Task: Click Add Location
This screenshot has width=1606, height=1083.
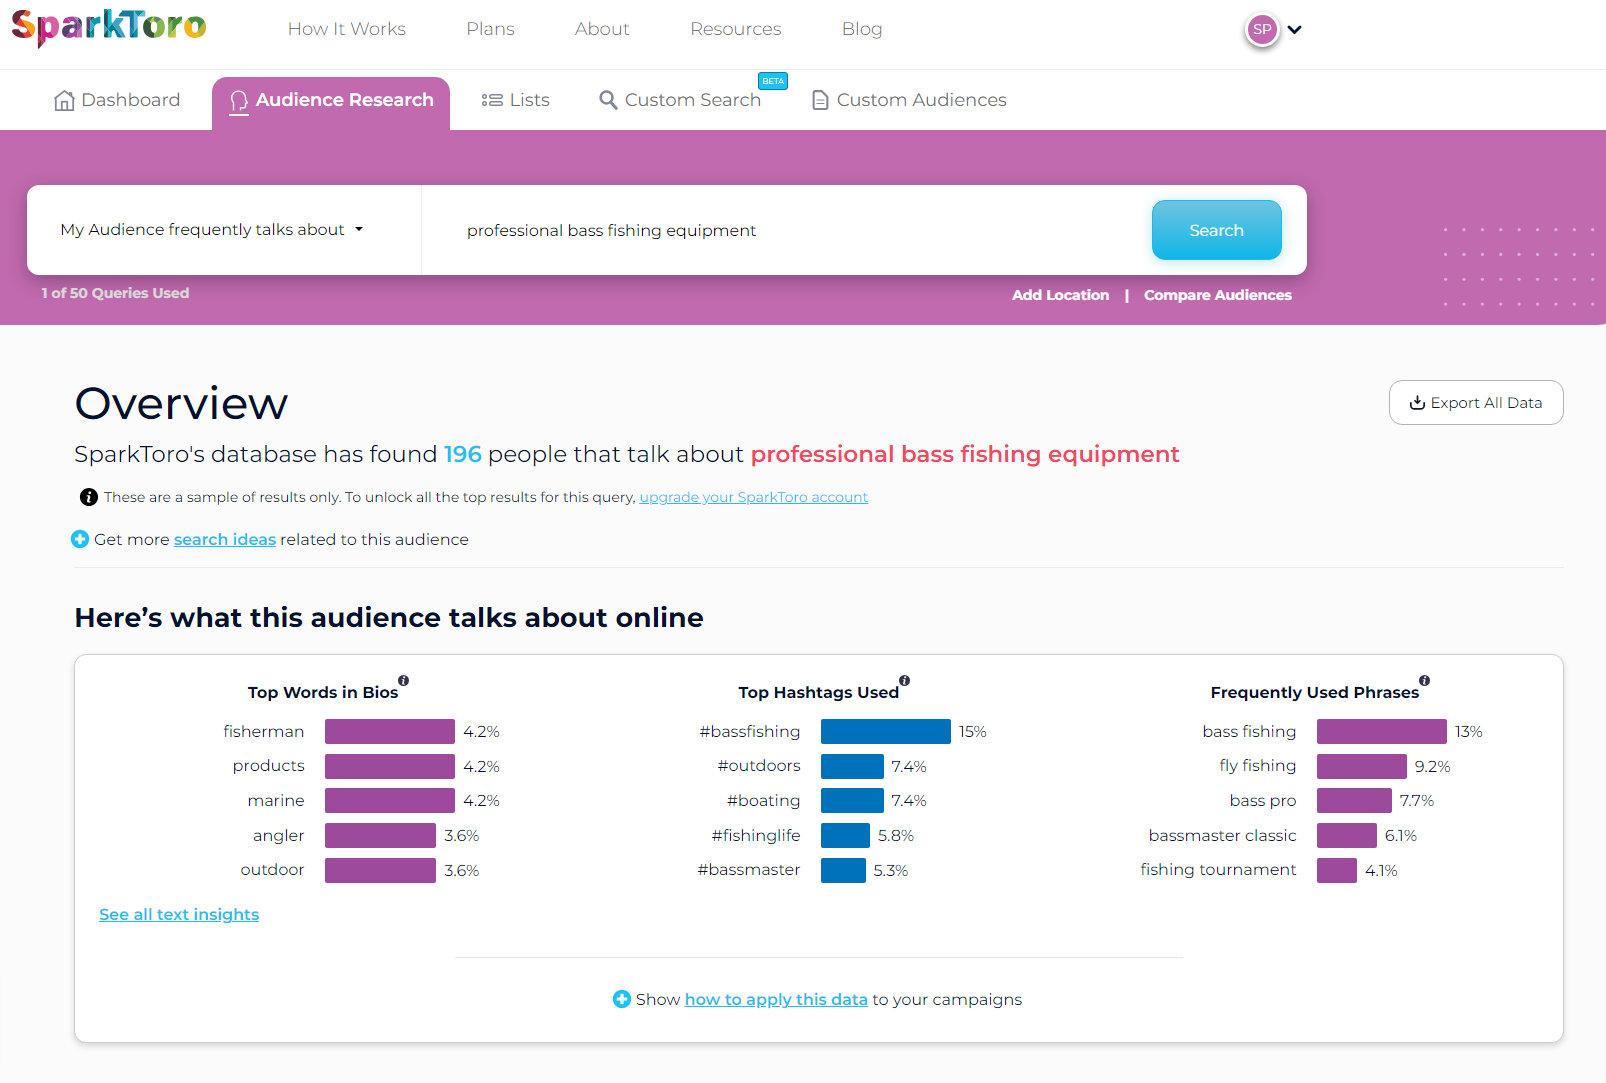Action: tap(1060, 295)
